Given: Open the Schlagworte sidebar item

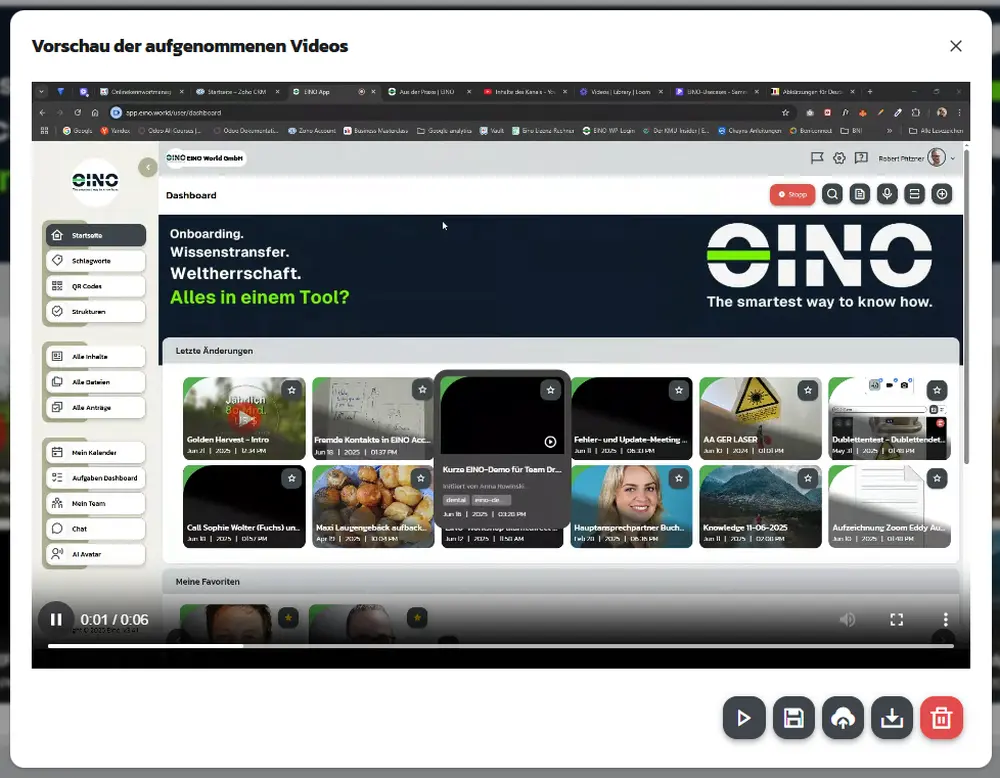Looking at the screenshot, I should 96,261.
